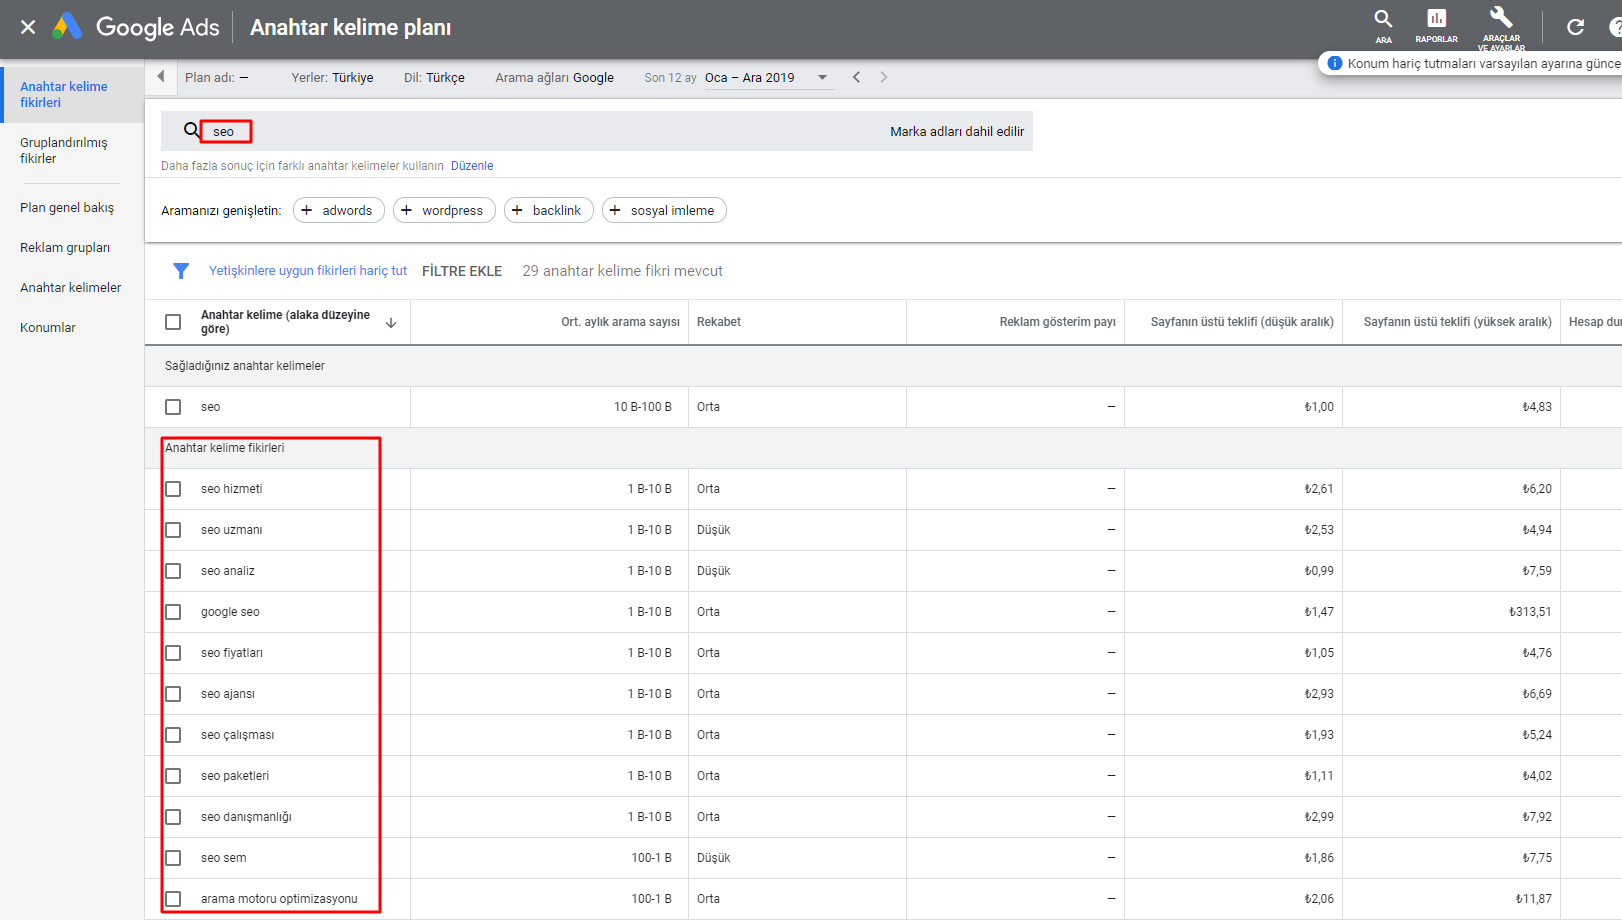This screenshot has height=920, width=1622.
Task: Sort by Sayfanın üstü teklifi (yüksek aralık)
Action: click(x=1458, y=322)
